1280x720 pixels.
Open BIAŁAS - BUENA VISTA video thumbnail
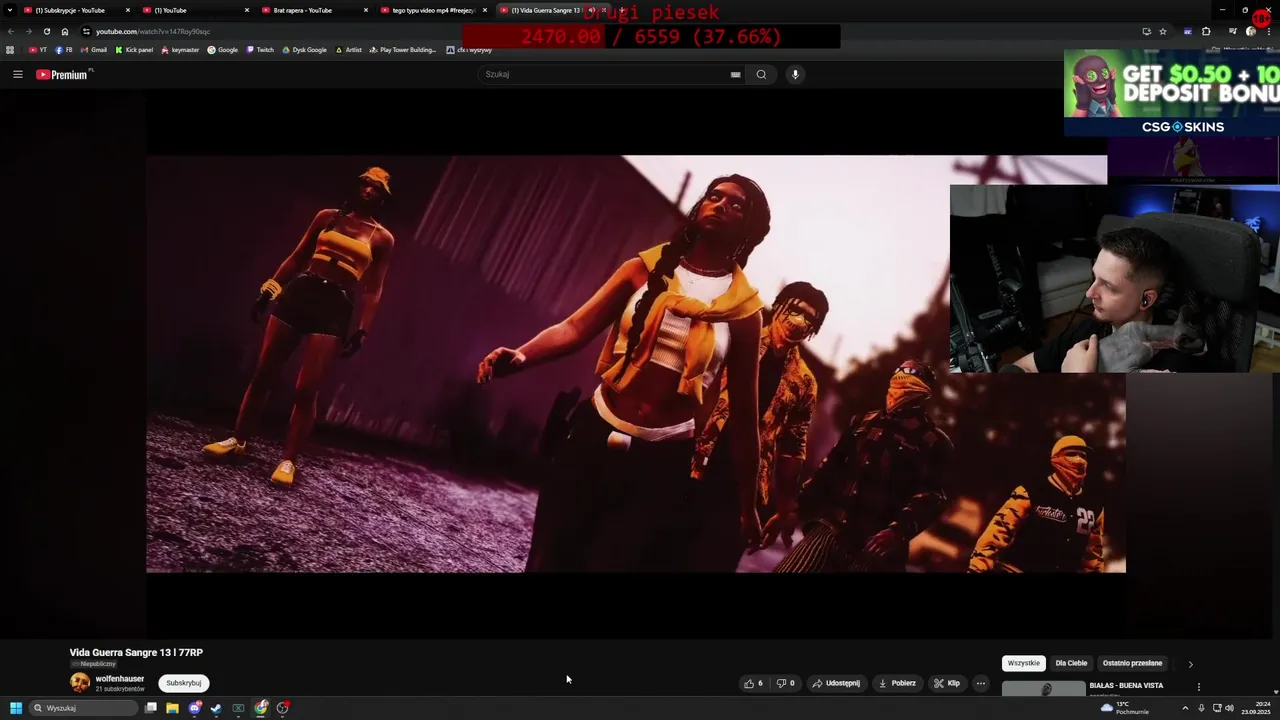(x=1043, y=688)
